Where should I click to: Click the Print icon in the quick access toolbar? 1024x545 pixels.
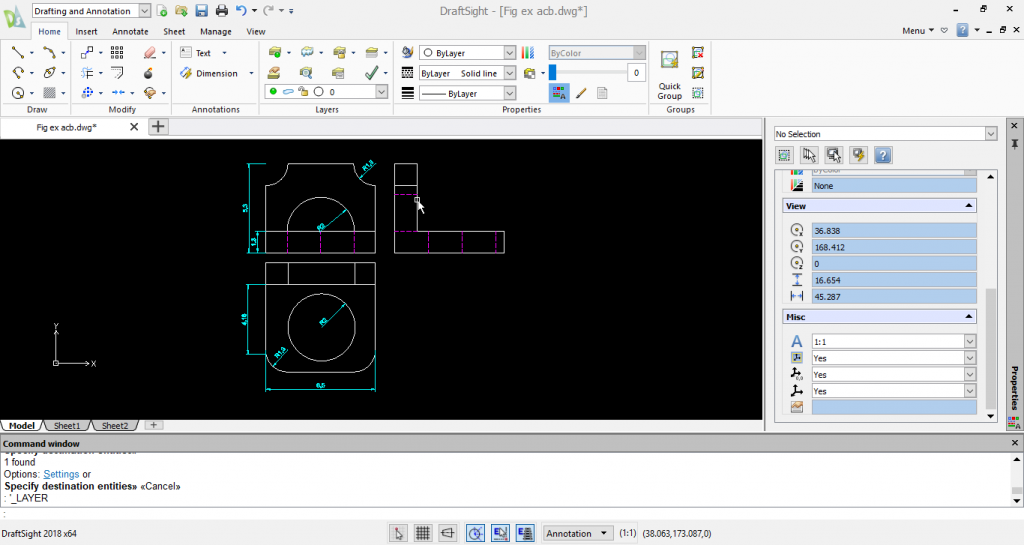click(x=221, y=10)
